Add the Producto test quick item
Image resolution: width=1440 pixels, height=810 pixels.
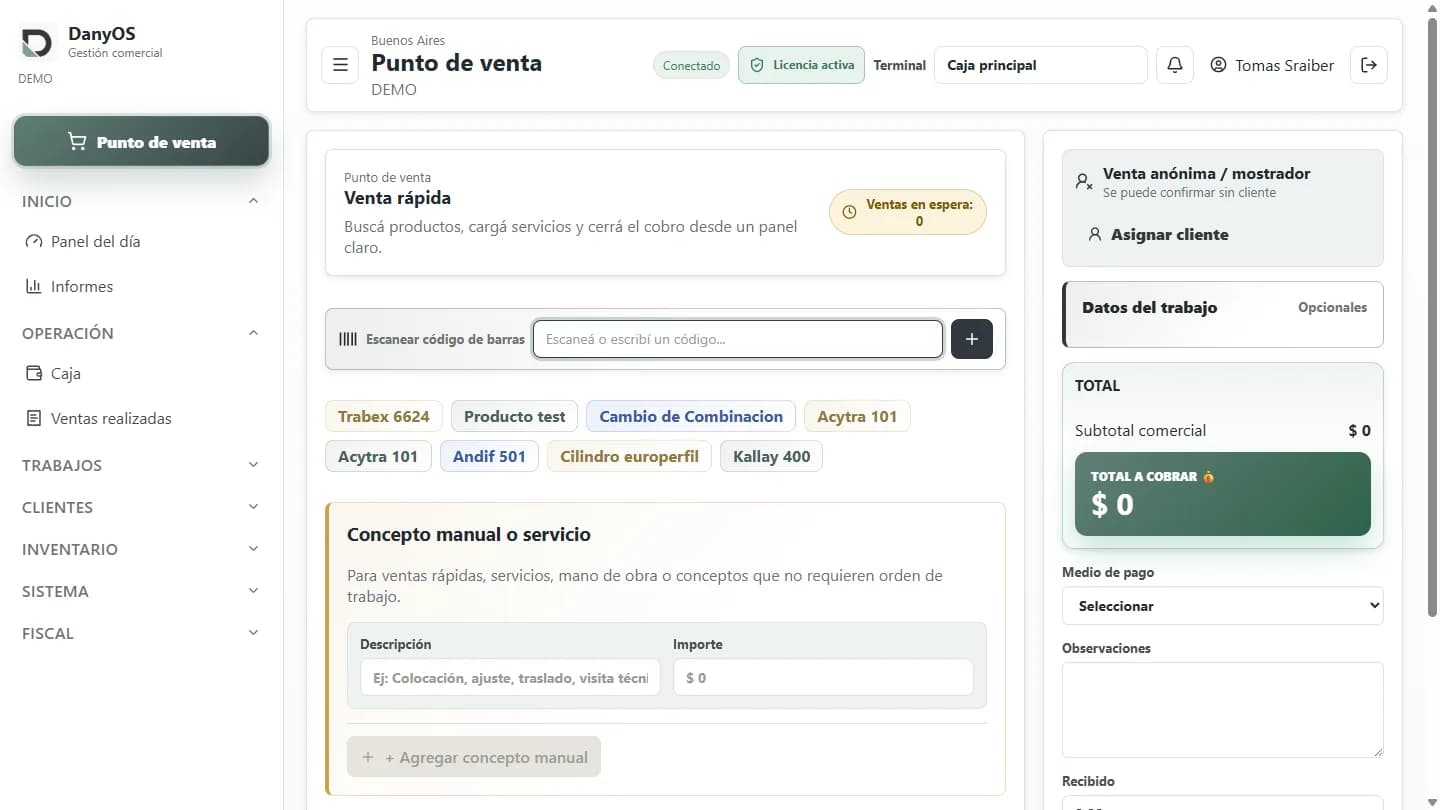coord(514,416)
